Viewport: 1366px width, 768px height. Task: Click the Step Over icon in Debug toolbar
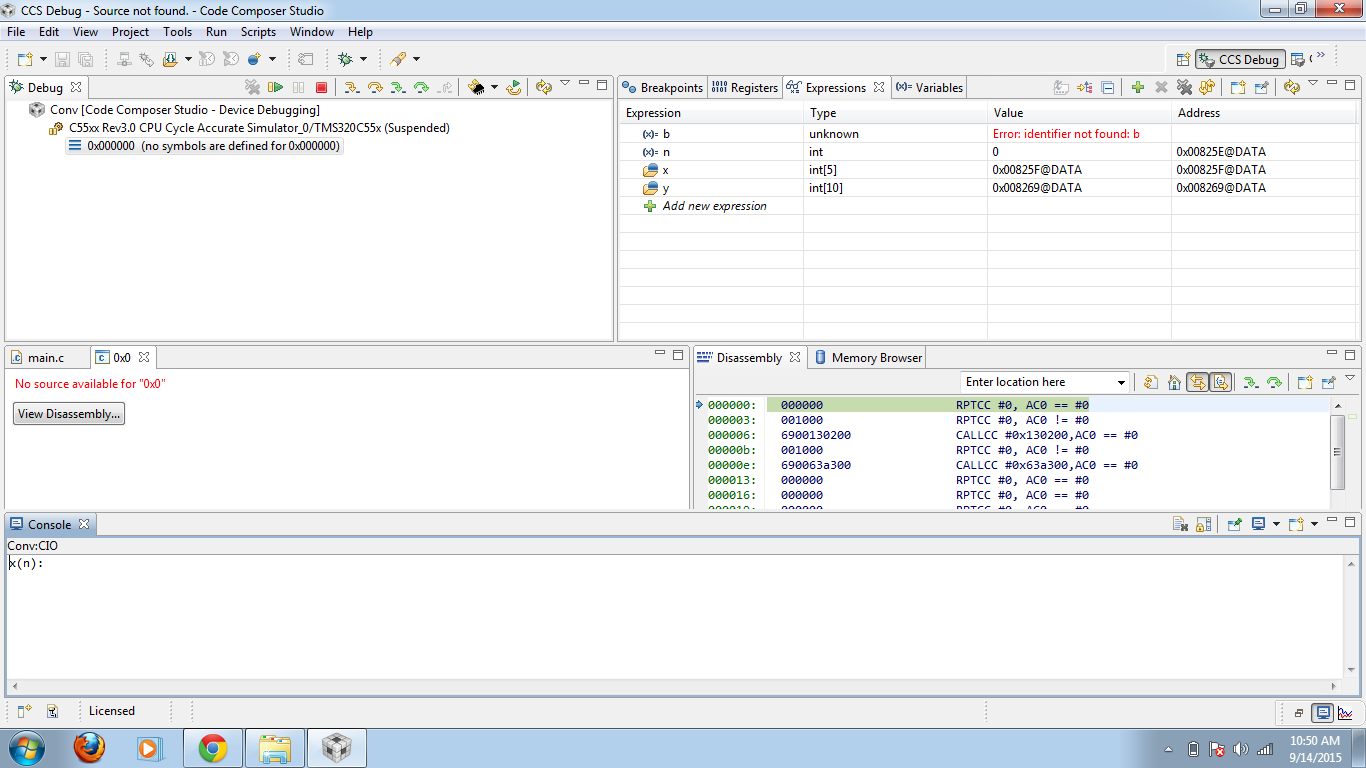[x=374, y=87]
